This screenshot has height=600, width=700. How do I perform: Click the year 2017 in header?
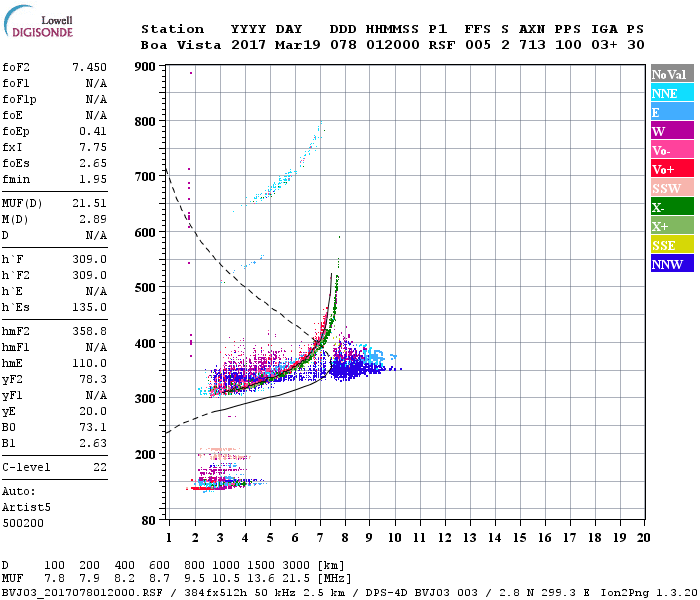(248, 45)
